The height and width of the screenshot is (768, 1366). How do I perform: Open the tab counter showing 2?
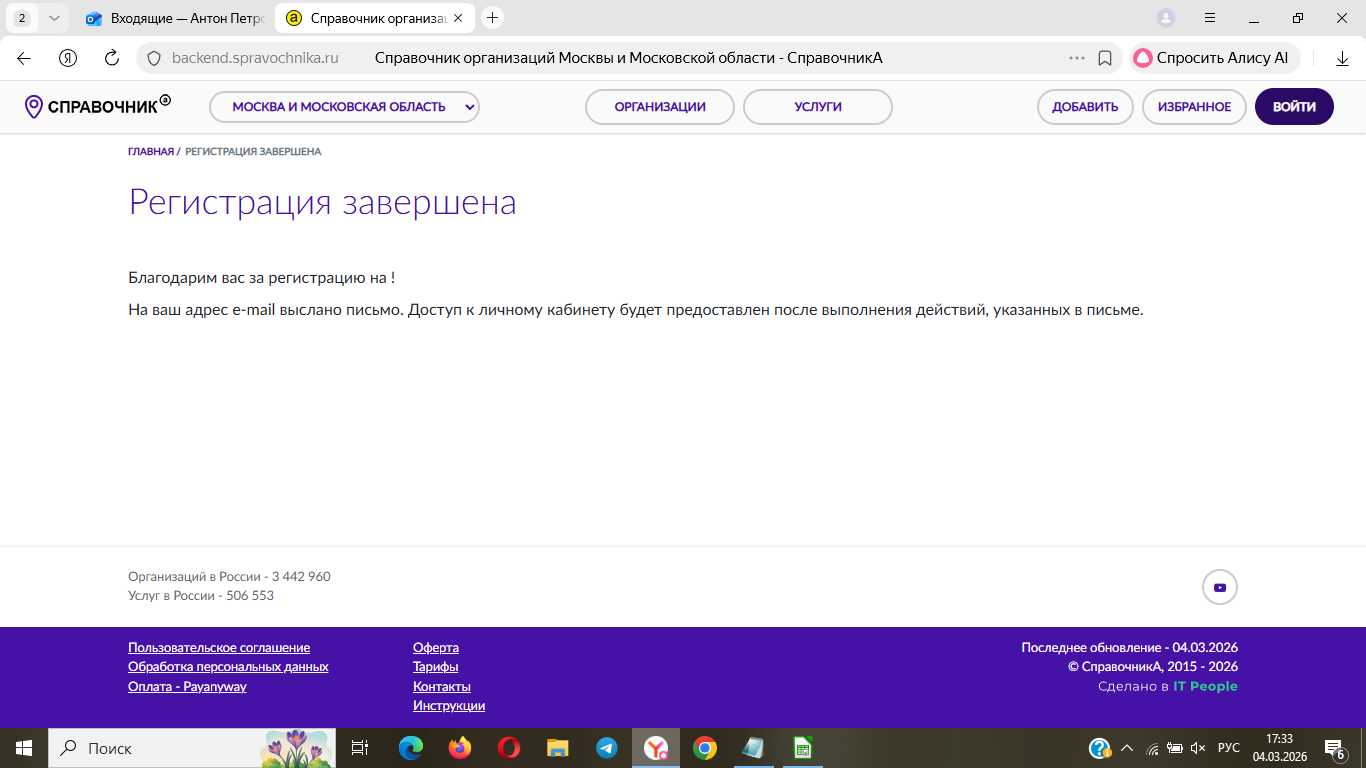click(22, 18)
